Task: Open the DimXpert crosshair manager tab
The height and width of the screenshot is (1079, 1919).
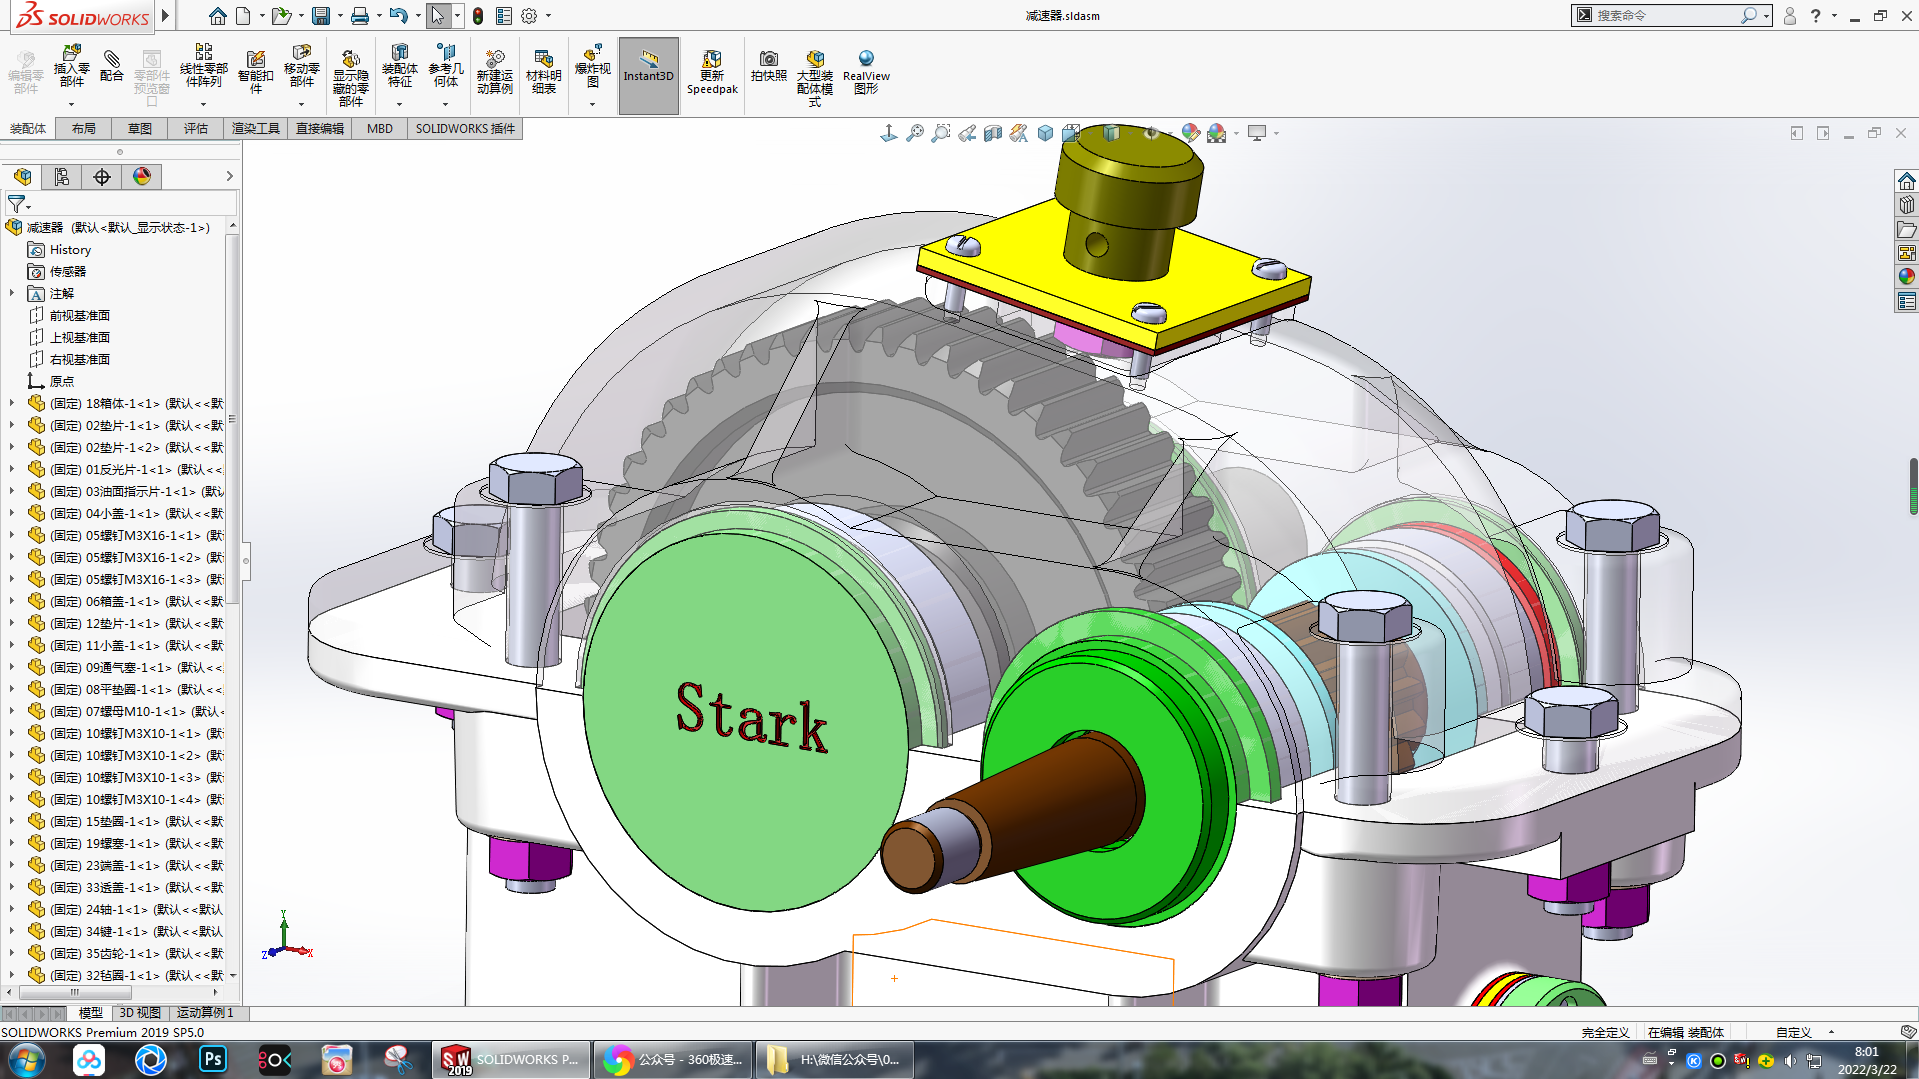Action: [102, 177]
